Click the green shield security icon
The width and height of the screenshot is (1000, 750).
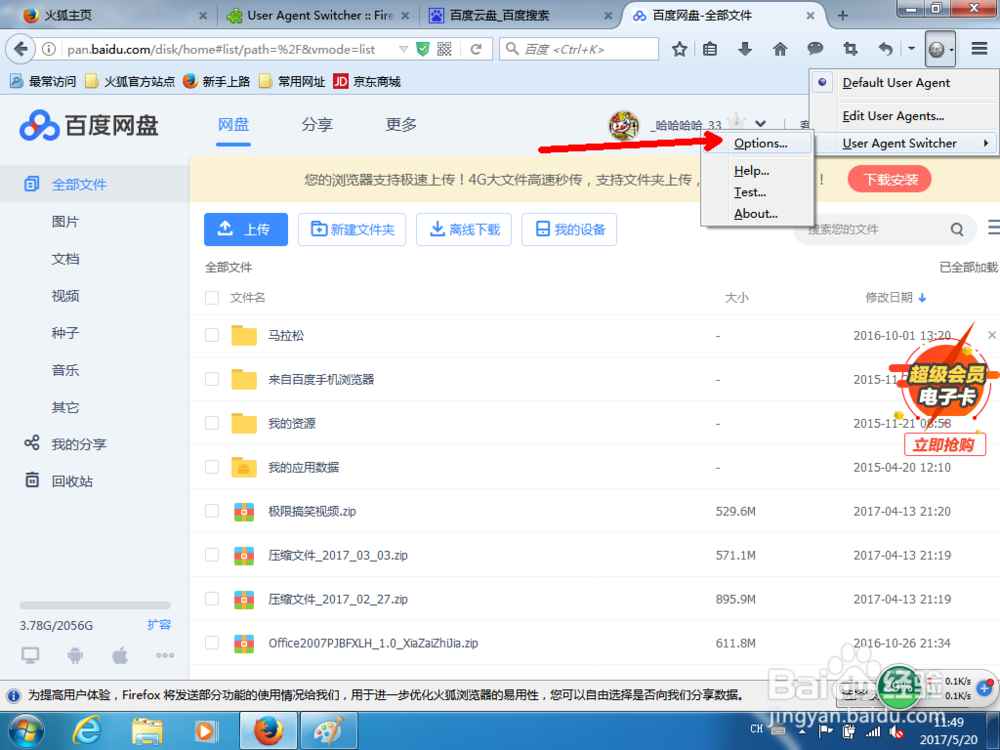[x=422, y=49]
